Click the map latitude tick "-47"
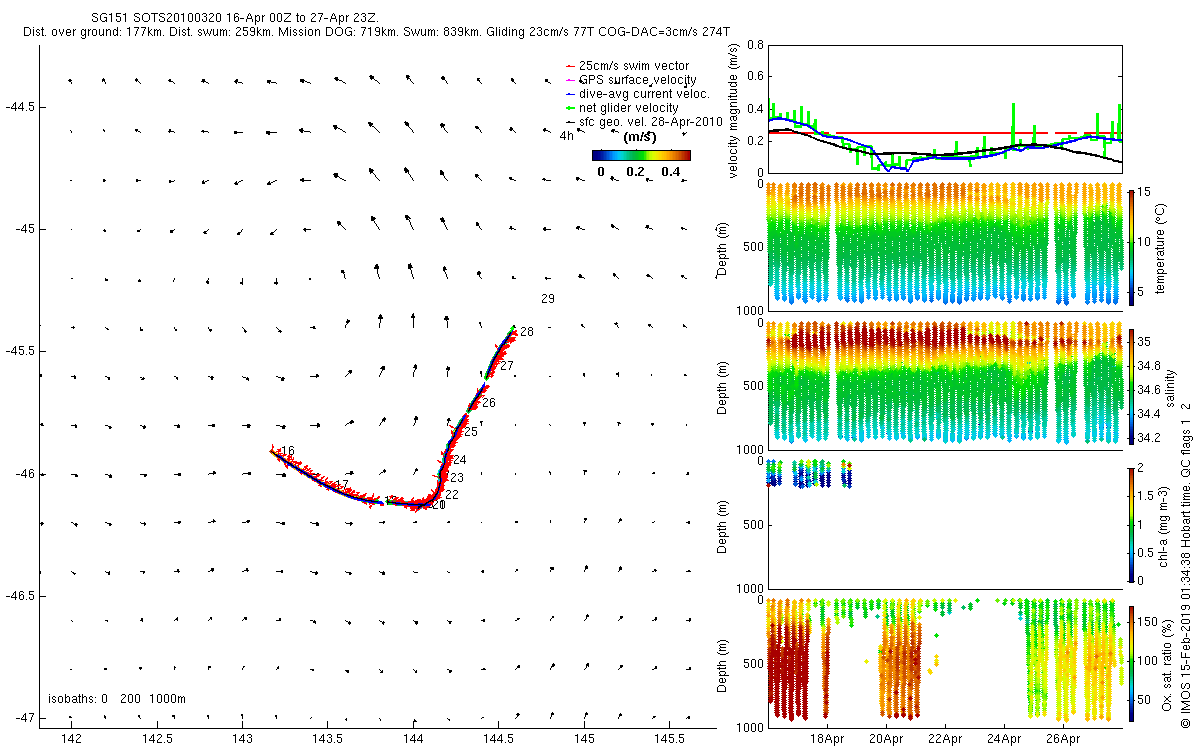The image size is (1200, 750). tap(24, 718)
